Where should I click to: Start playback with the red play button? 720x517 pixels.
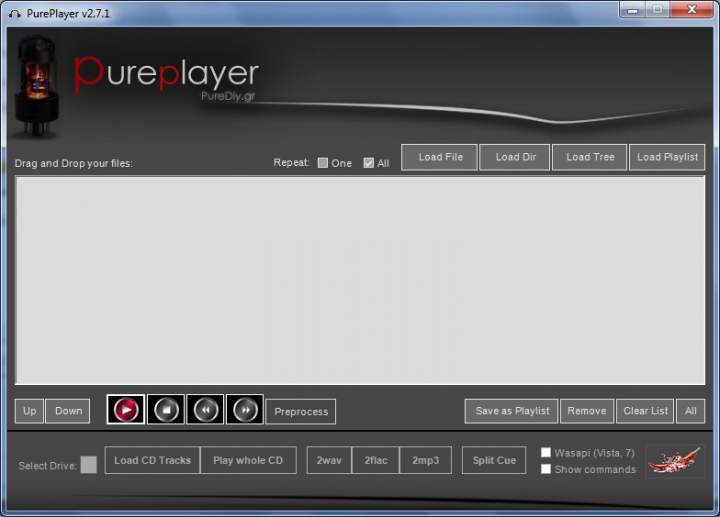pos(126,409)
